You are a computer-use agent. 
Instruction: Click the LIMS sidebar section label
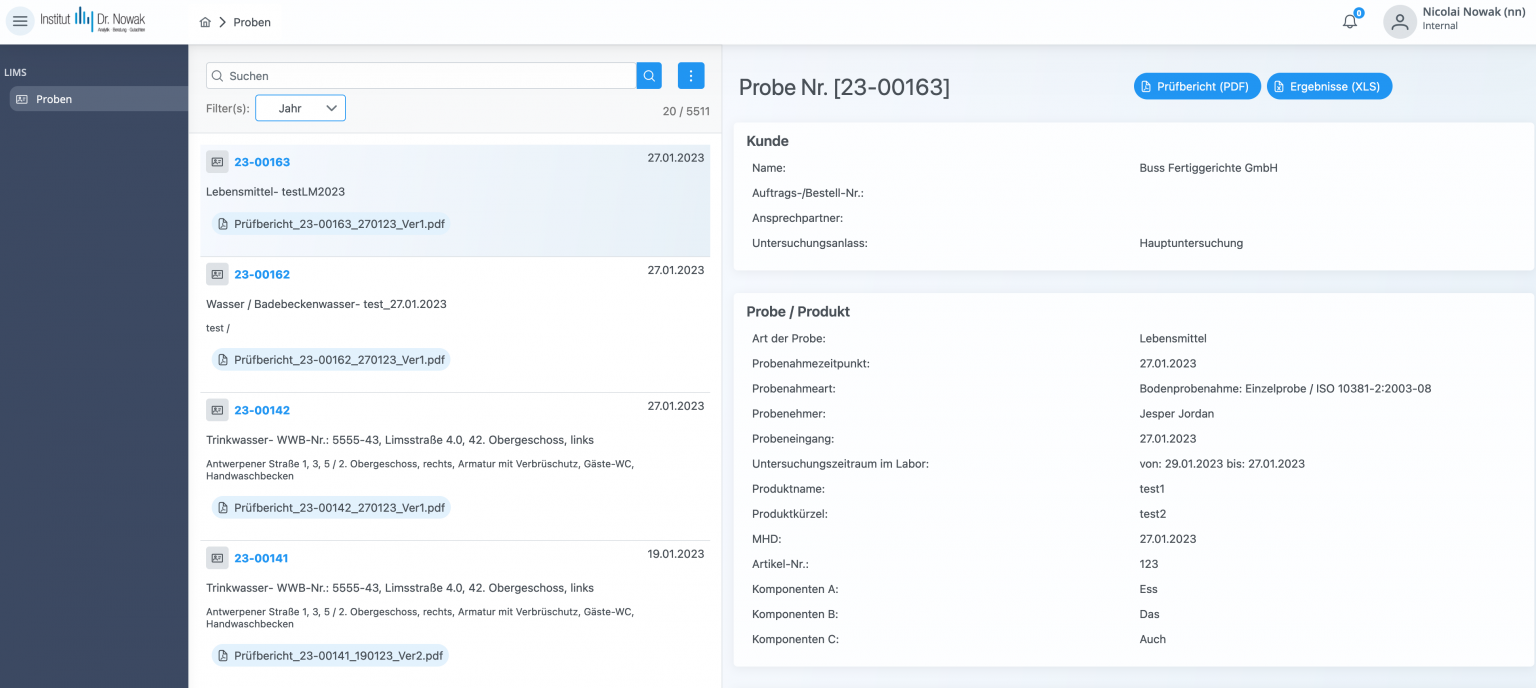[15, 73]
